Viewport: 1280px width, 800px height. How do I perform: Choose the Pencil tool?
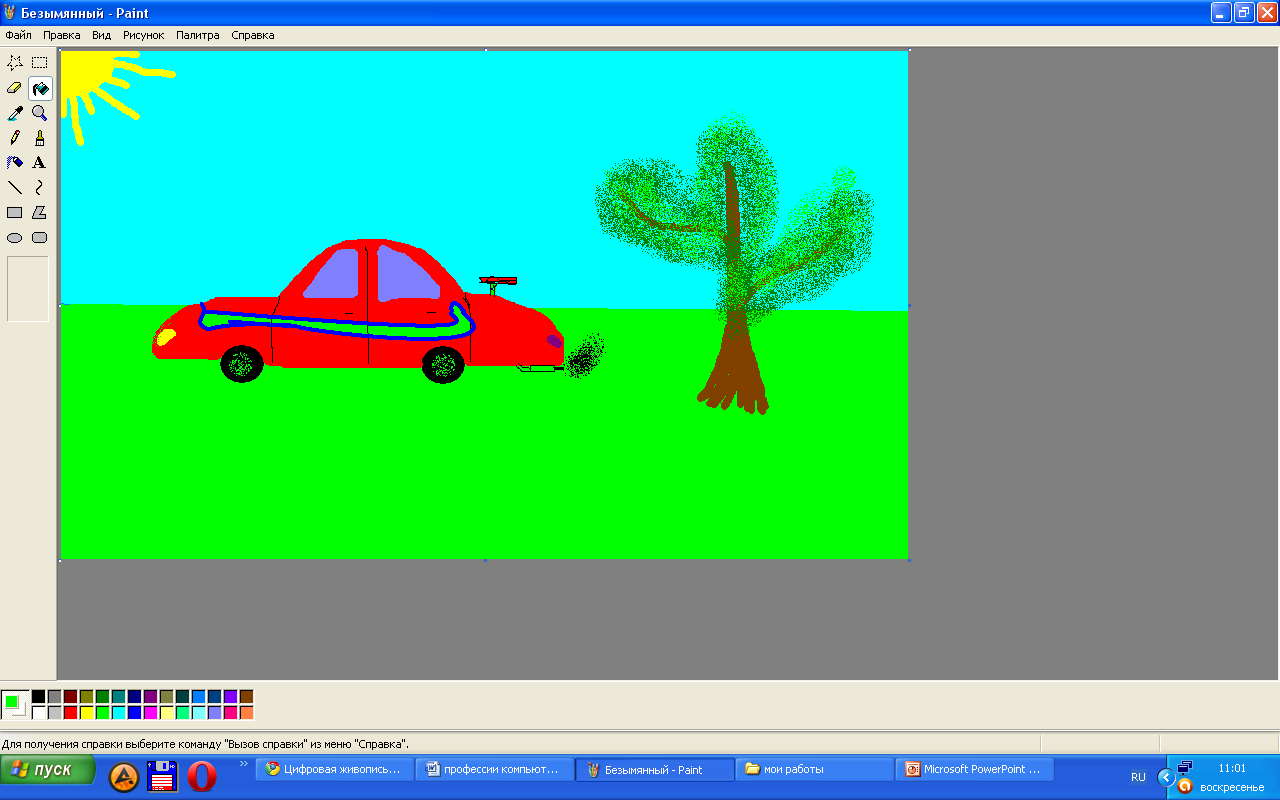(15, 138)
